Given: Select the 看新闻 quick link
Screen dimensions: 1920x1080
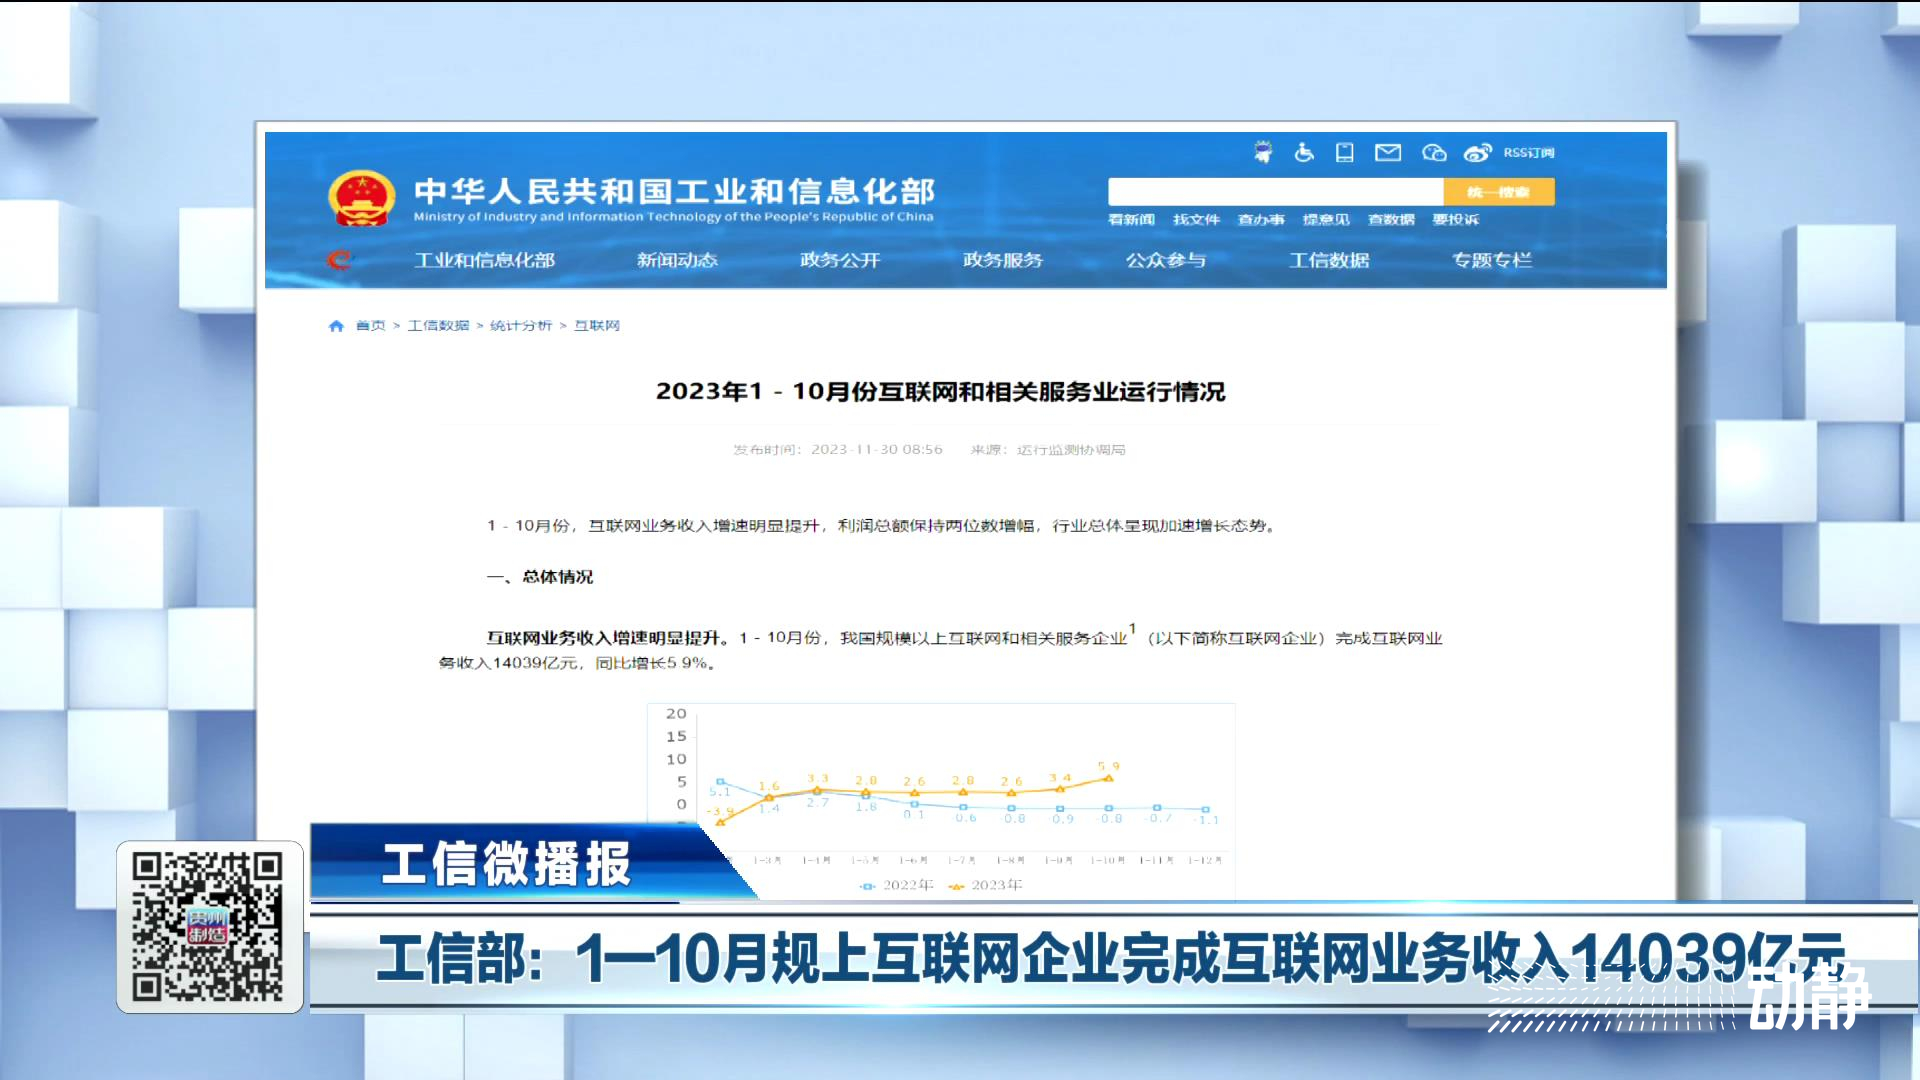Looking at the screenshot, I should (x=1131, y=220).
